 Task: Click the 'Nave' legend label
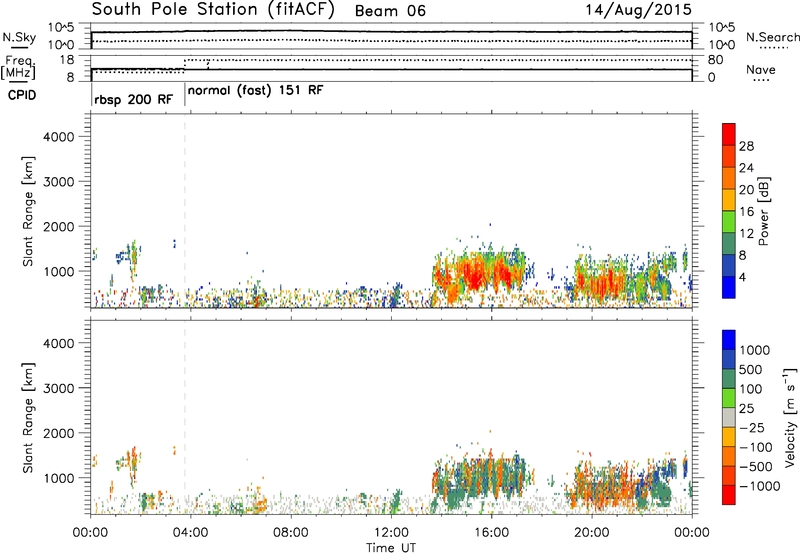pos(761,70)
